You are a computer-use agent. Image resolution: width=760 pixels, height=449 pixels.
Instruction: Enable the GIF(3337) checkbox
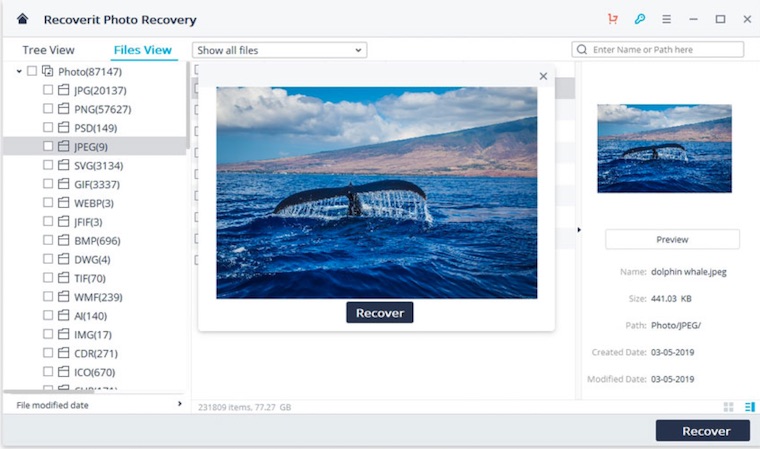coord(48,184)
